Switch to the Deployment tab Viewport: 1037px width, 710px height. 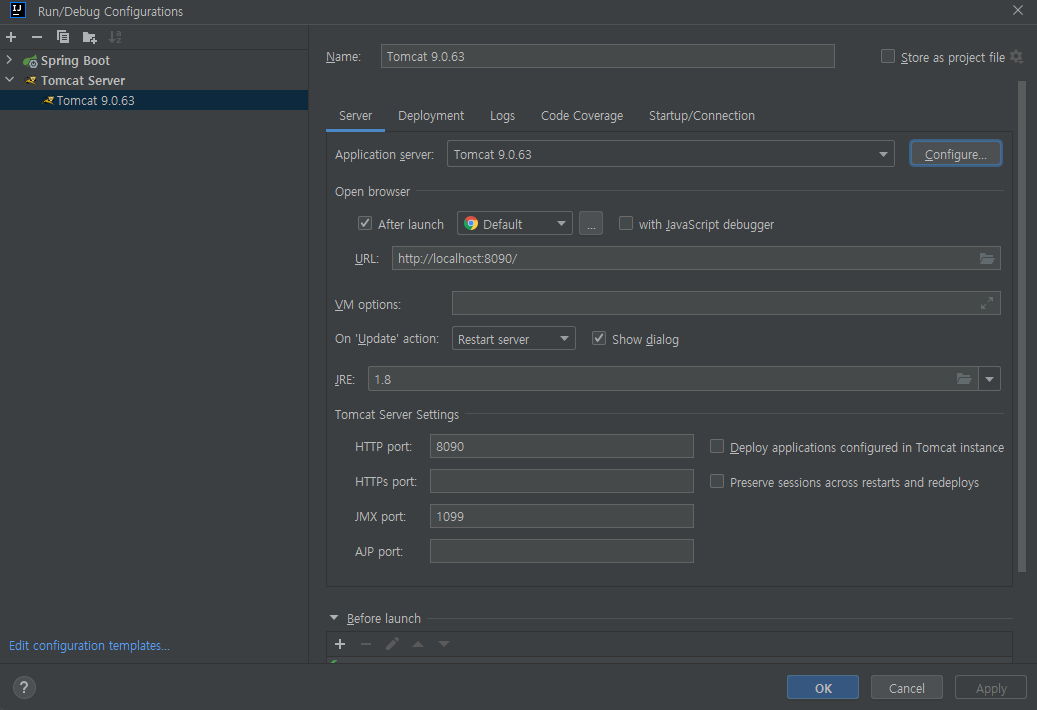tap(431, 116)
